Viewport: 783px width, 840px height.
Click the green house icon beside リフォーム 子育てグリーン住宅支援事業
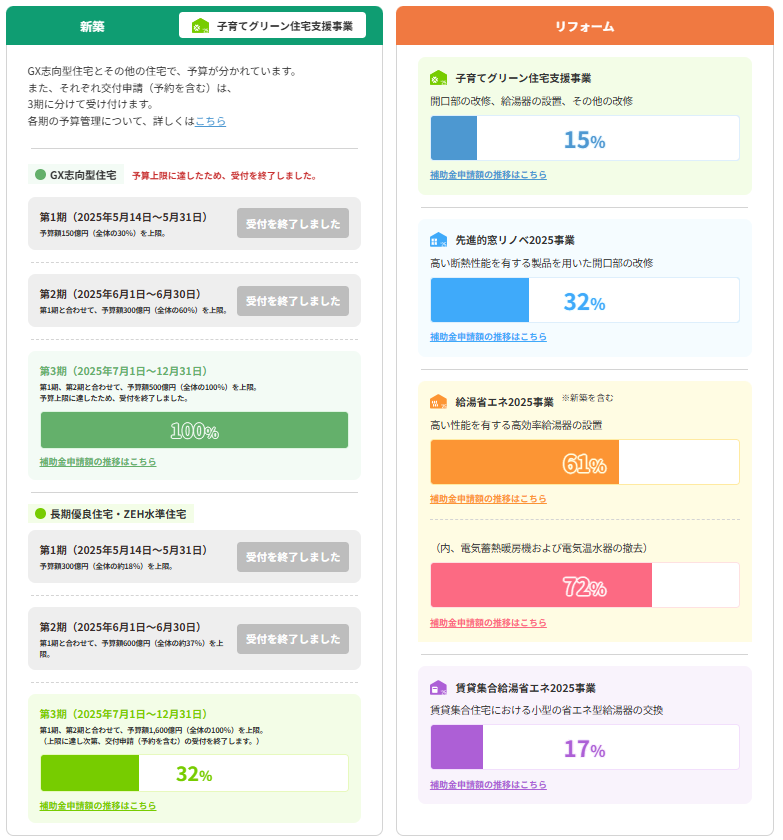pos(438,78)
